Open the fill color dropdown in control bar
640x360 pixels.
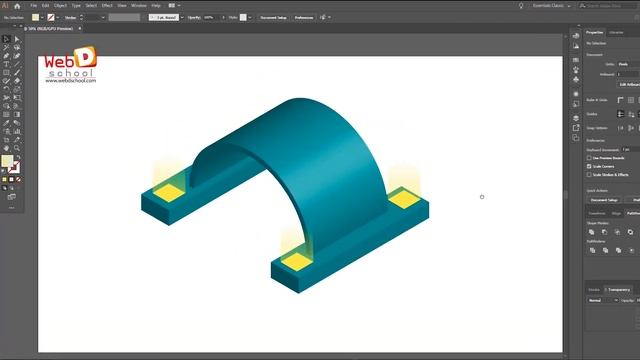(x=42, y=18)
